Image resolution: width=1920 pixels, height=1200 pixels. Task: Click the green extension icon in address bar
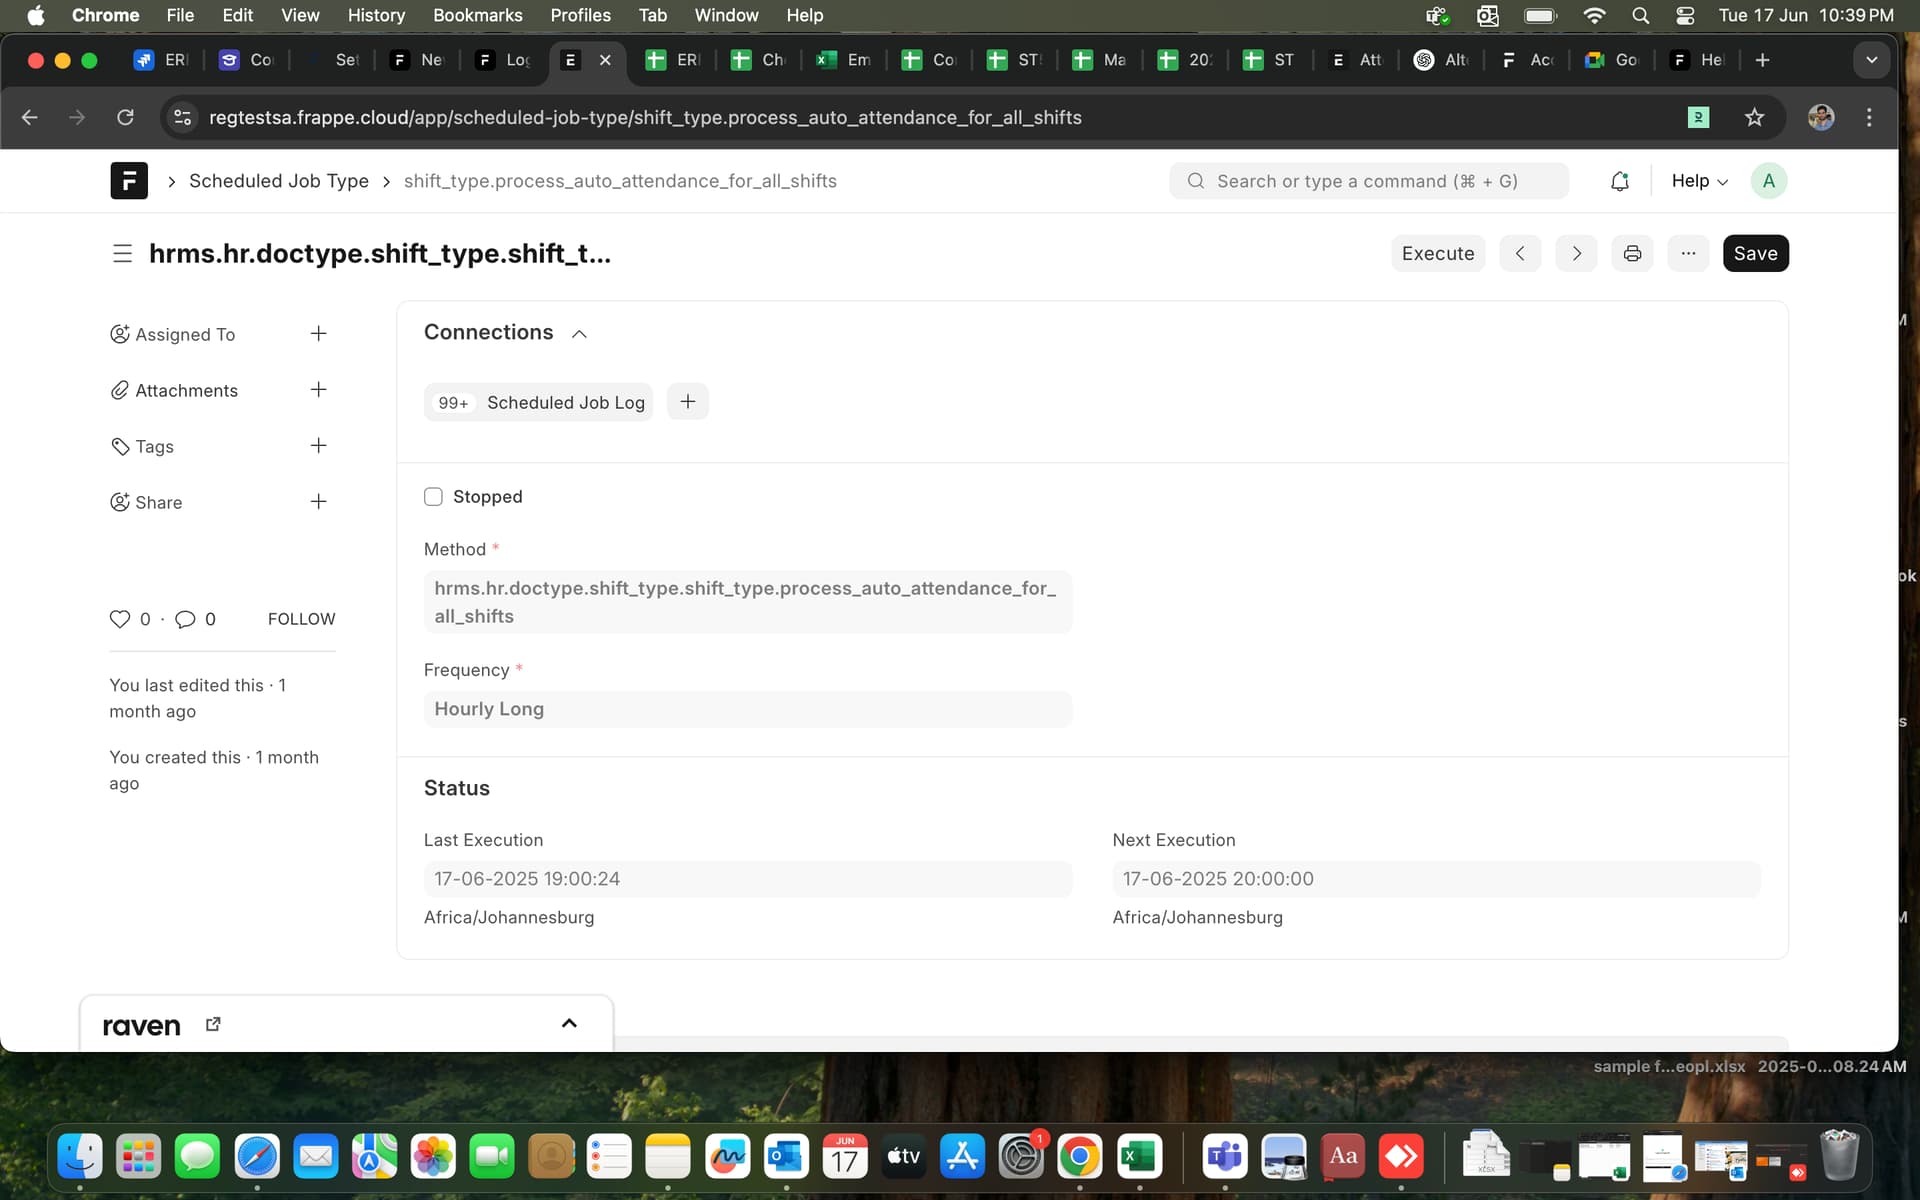tap(1698, 118)
